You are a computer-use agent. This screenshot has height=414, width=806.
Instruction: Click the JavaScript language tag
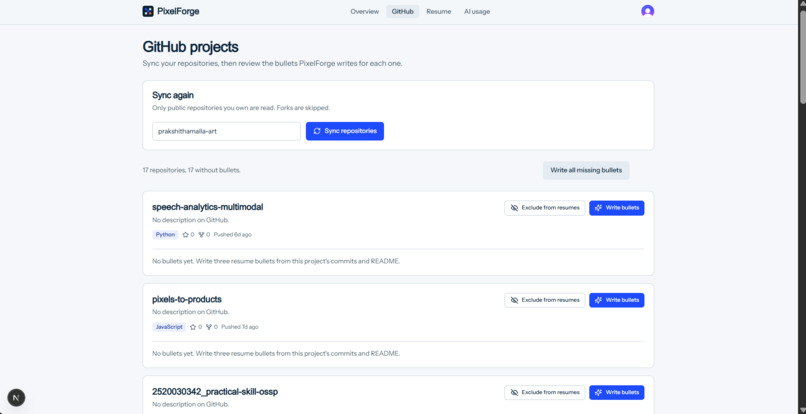[169, 327]
